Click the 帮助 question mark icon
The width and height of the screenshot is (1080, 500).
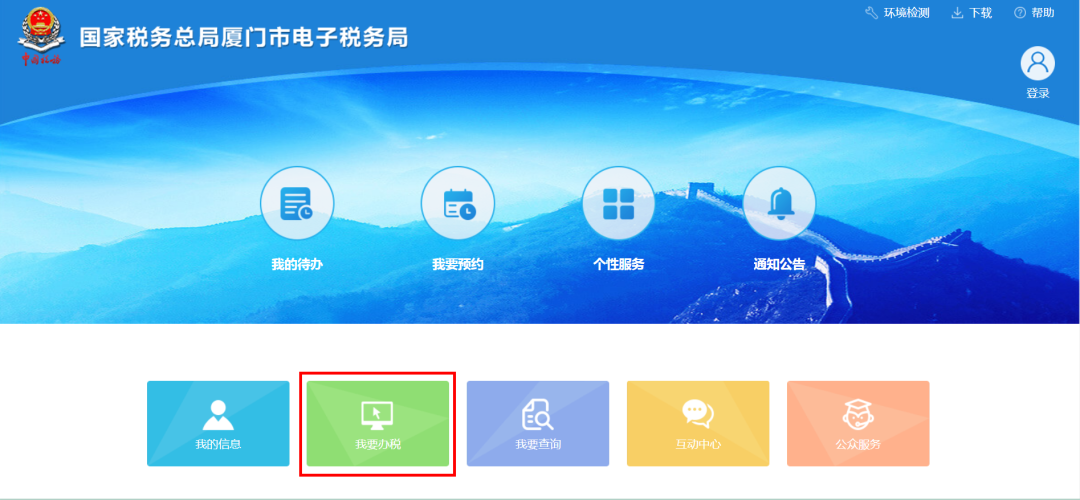click(x=1020, y=13)
